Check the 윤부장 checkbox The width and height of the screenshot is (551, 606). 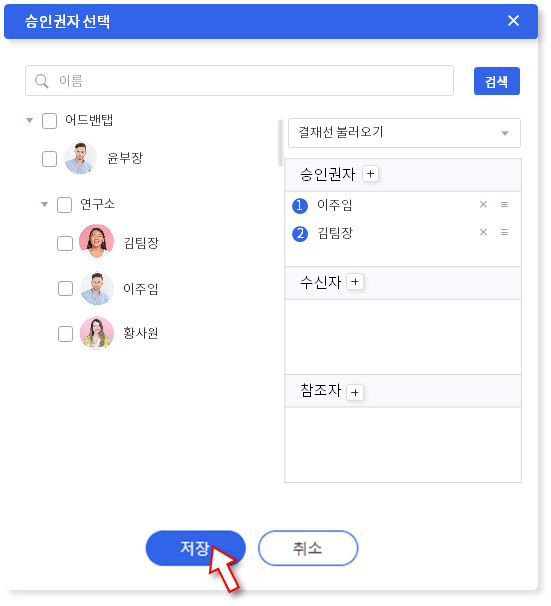pyautogui.click(x=49, y=159)
